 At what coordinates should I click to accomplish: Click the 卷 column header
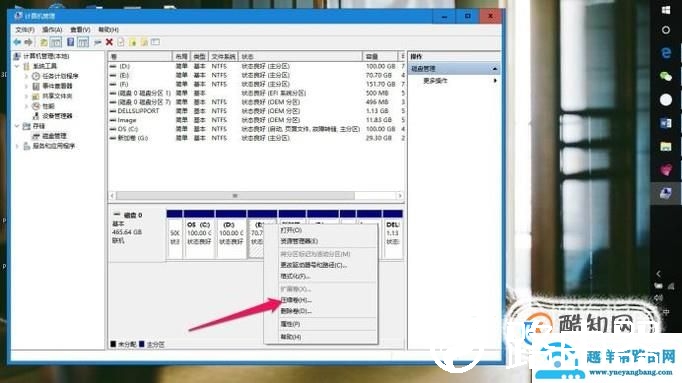pyautogui.click(x=140, y=57)
